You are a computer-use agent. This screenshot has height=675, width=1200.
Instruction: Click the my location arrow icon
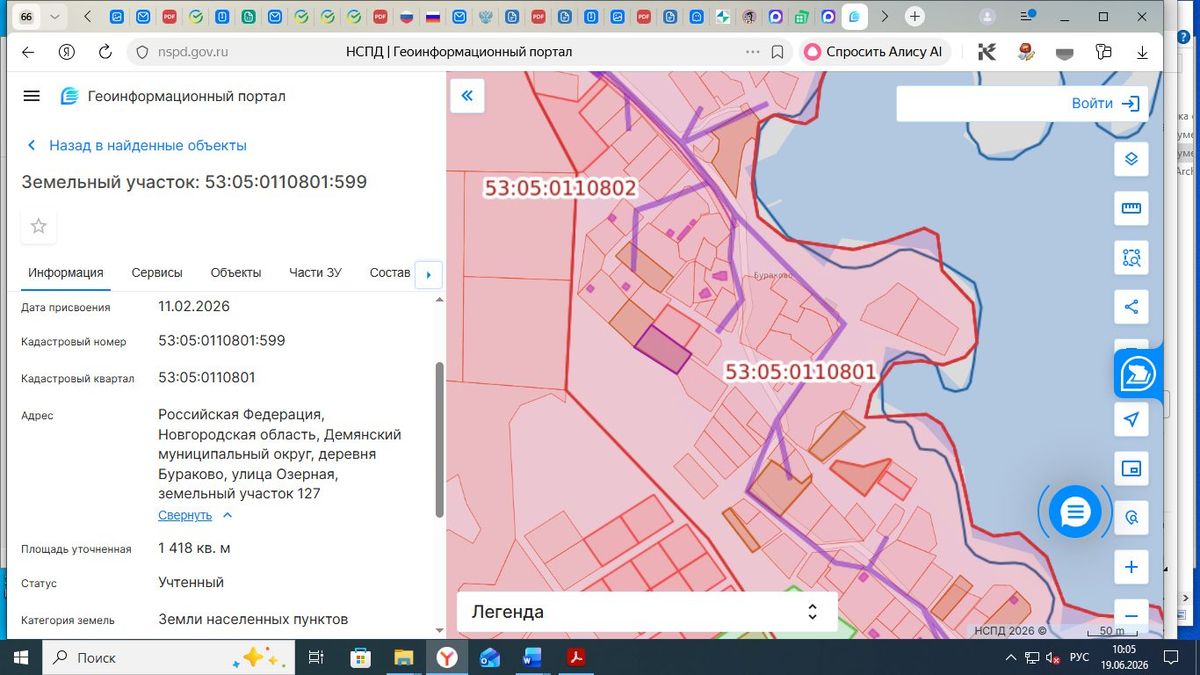(x=1131, y=419)
